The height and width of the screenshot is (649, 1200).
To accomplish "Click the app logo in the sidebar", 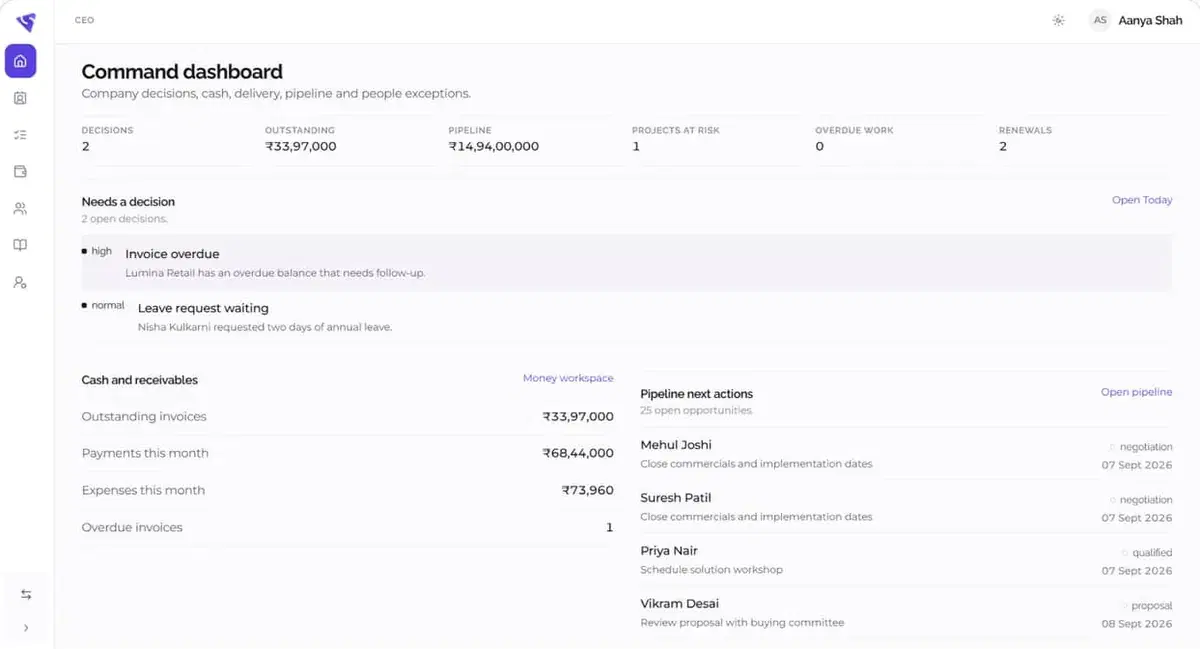I will click(26, 22).
